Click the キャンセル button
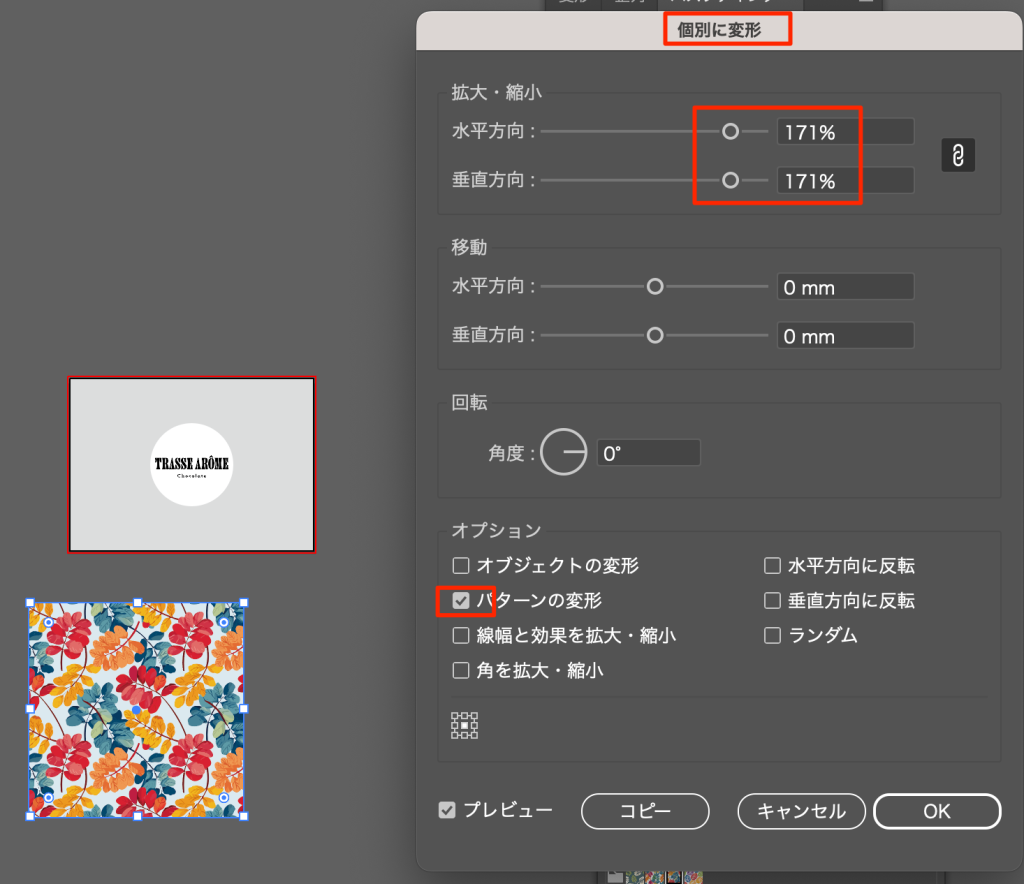The width and height of the screenshot is (1024, 884). [x=801, y=811]
